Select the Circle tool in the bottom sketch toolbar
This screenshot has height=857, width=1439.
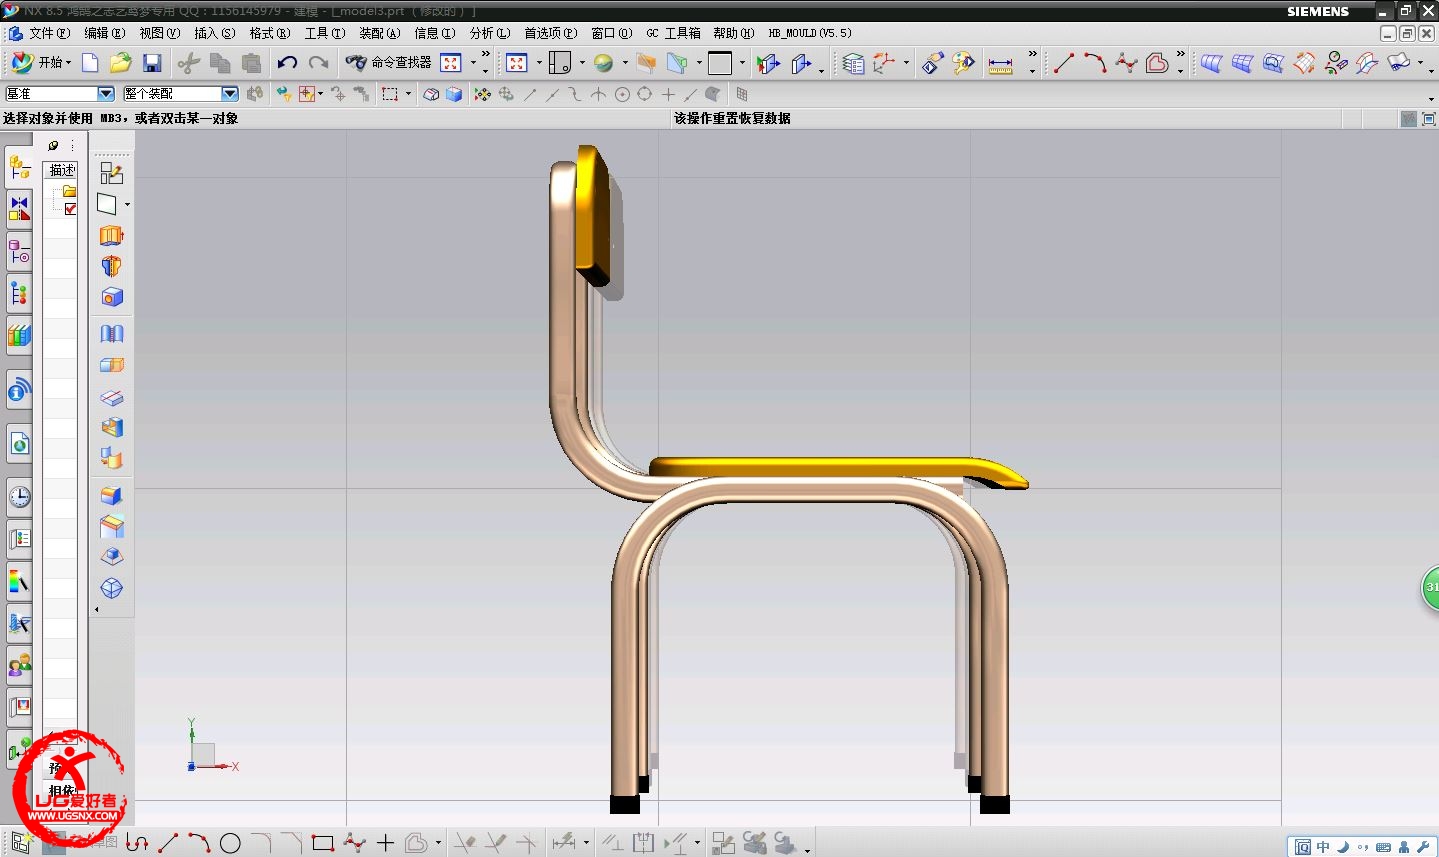click(230, 843)
